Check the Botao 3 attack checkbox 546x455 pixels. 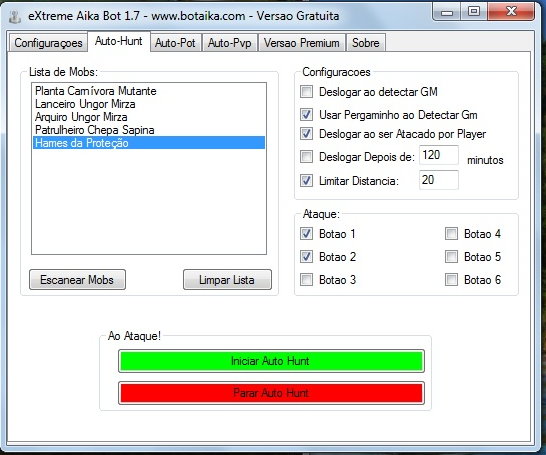tap(306, 280)
